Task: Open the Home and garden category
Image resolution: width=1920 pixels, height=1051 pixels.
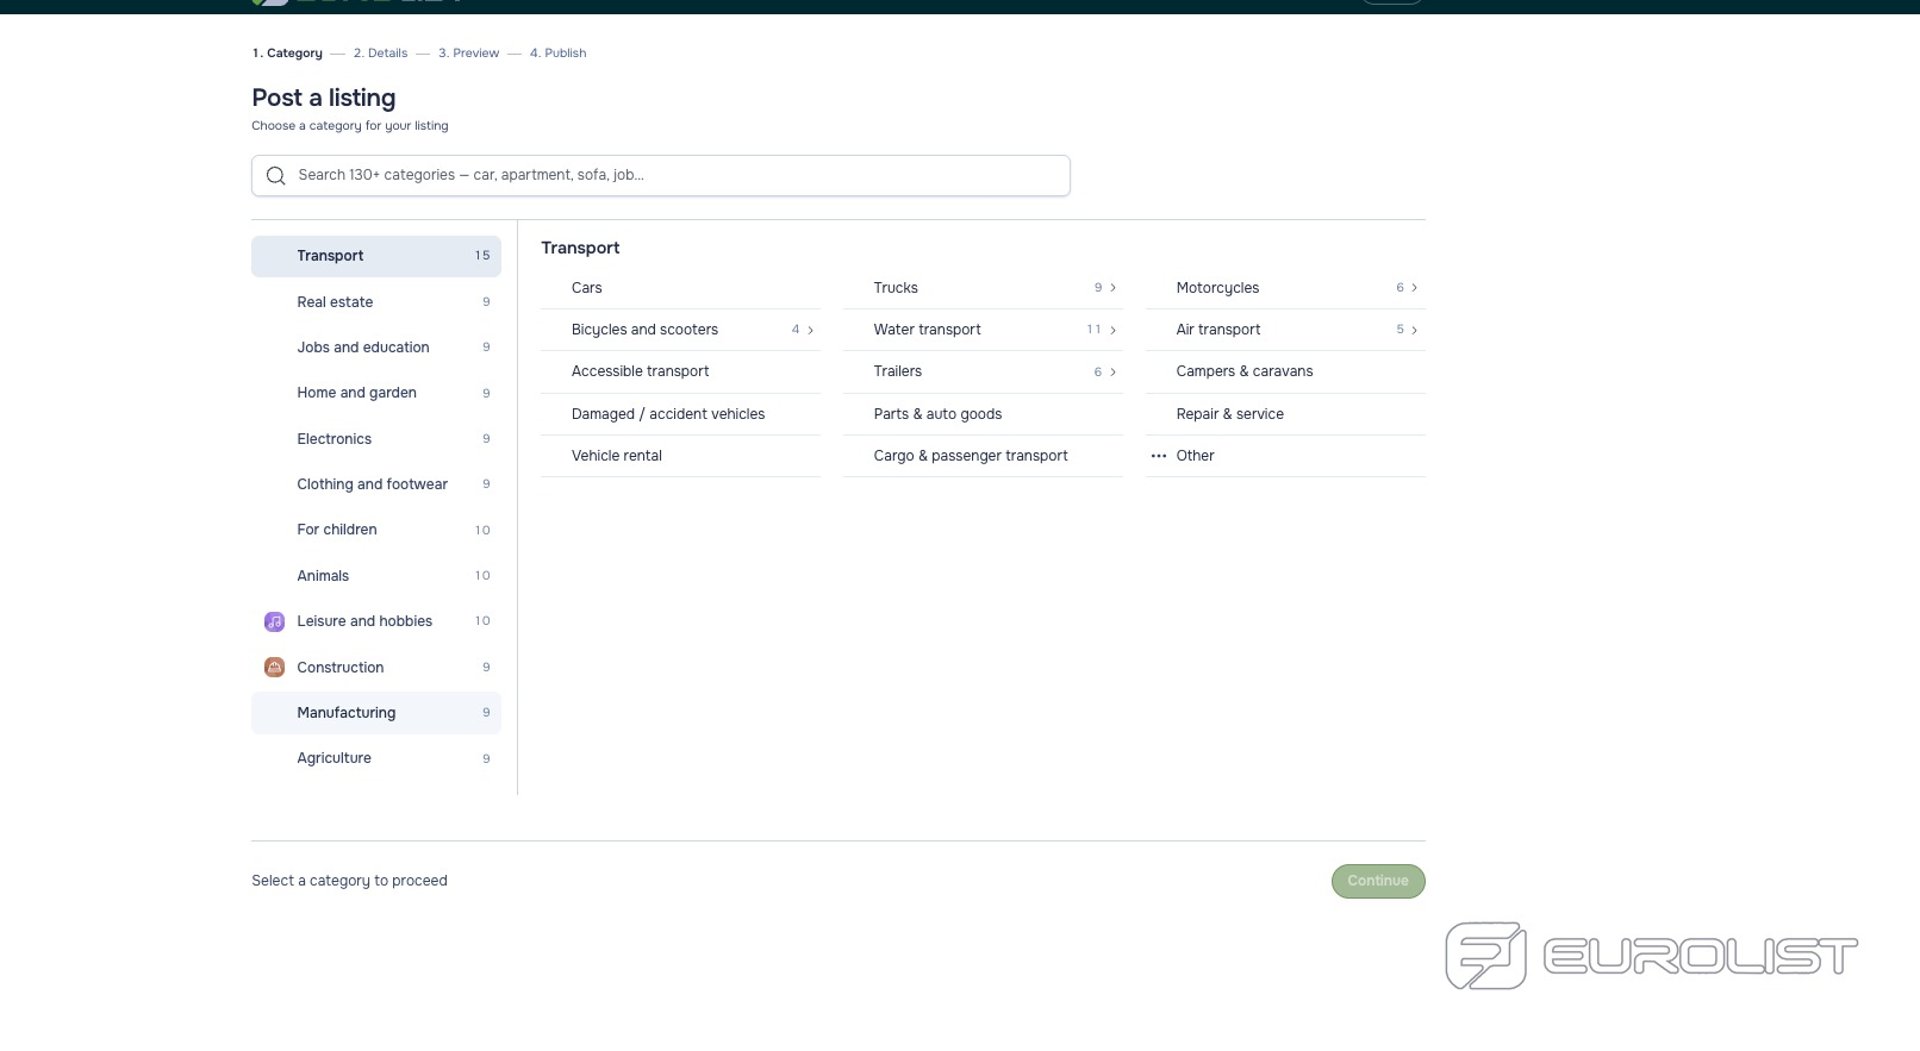Action: pos(376,393)
